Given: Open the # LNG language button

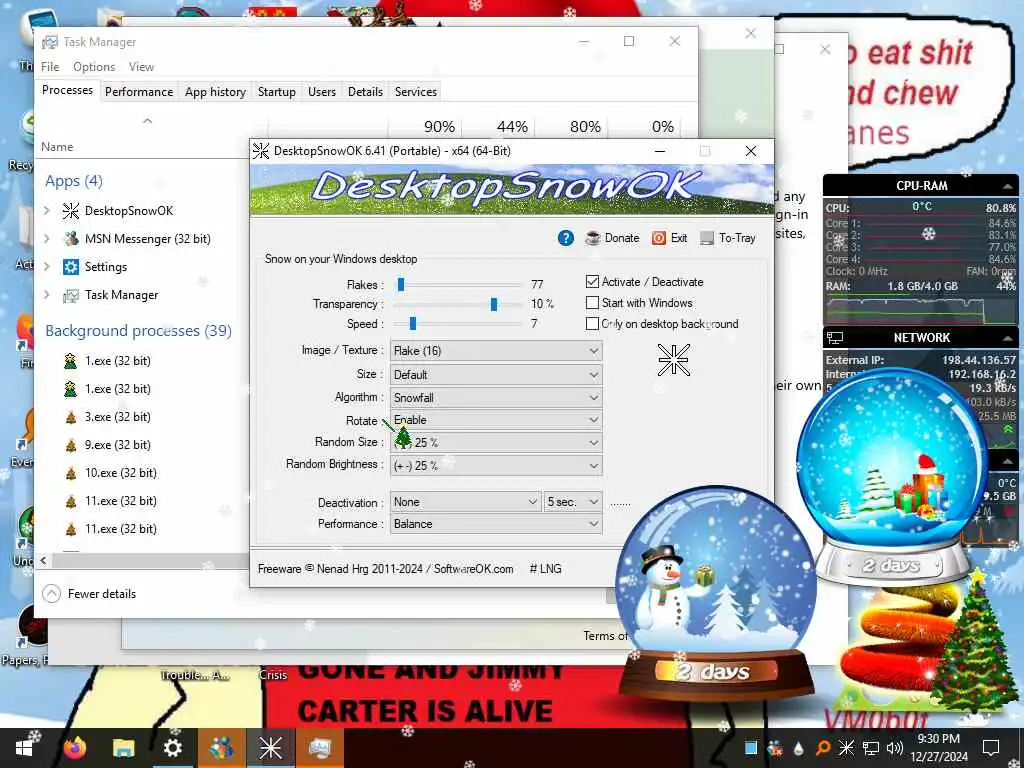Looking at the screenshot, I should tap(545, 569).
